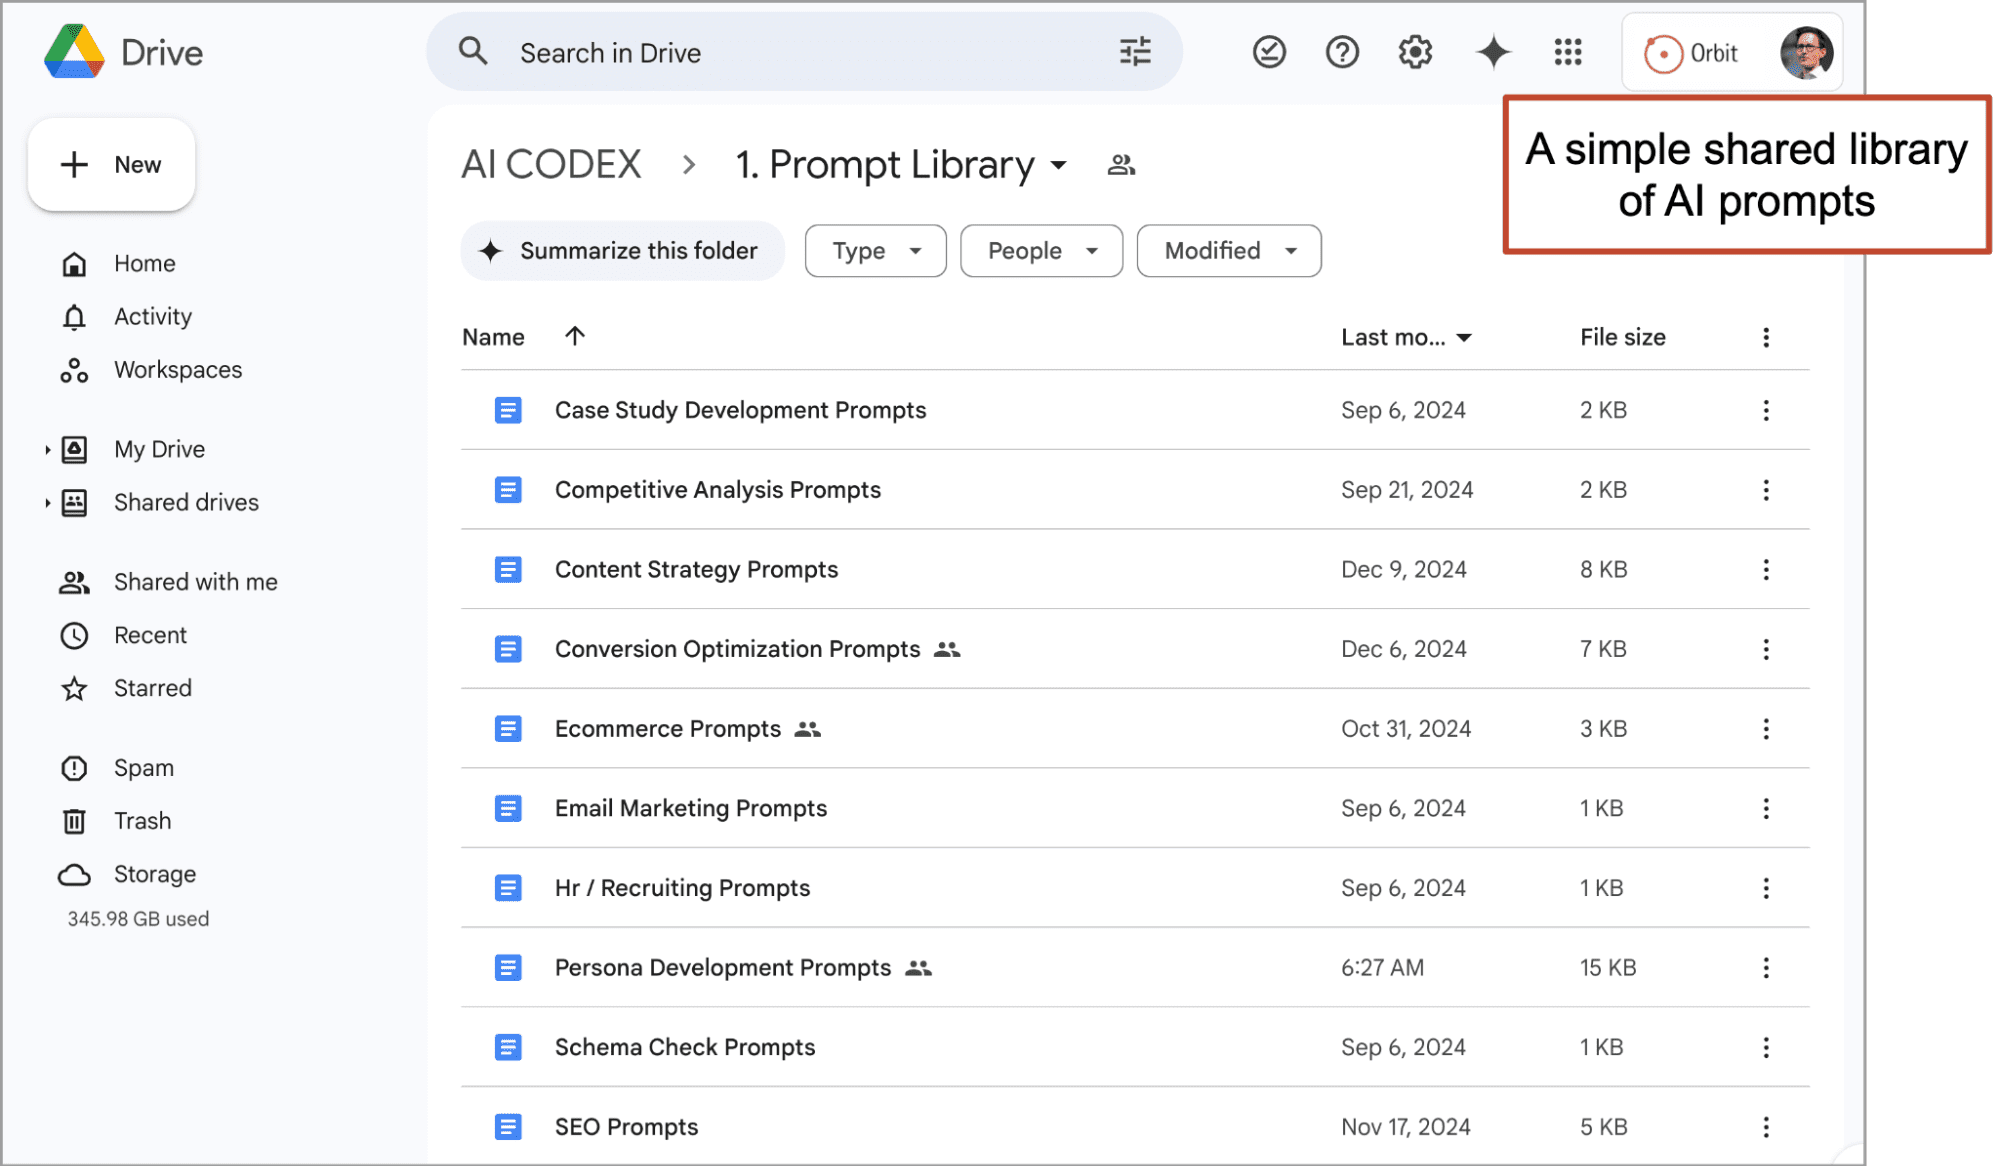The width and height of the screenshot is (1999, 1167).
Task: Open the Type filter dropdown
Action: pos(877,251)
